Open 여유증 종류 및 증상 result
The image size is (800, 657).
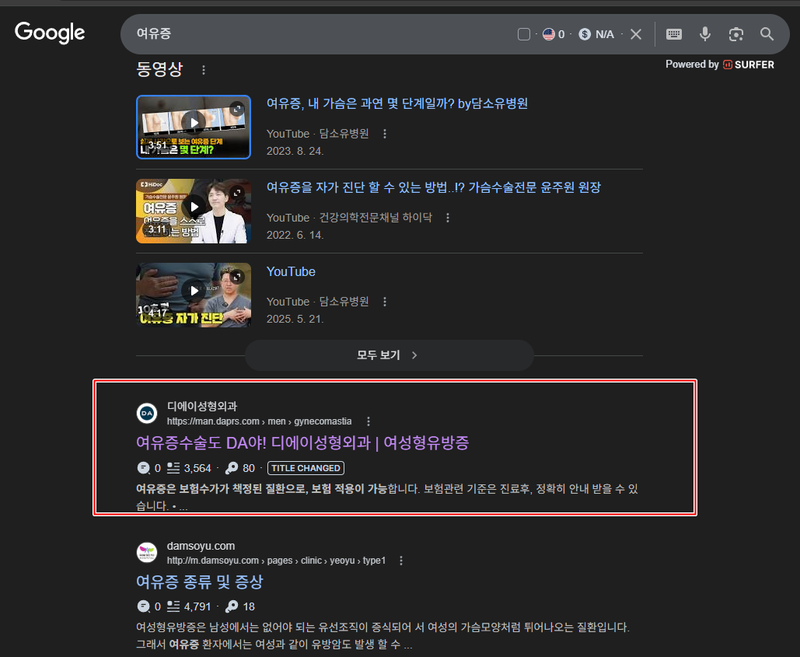pyautogui.click(x=199, y=582)
